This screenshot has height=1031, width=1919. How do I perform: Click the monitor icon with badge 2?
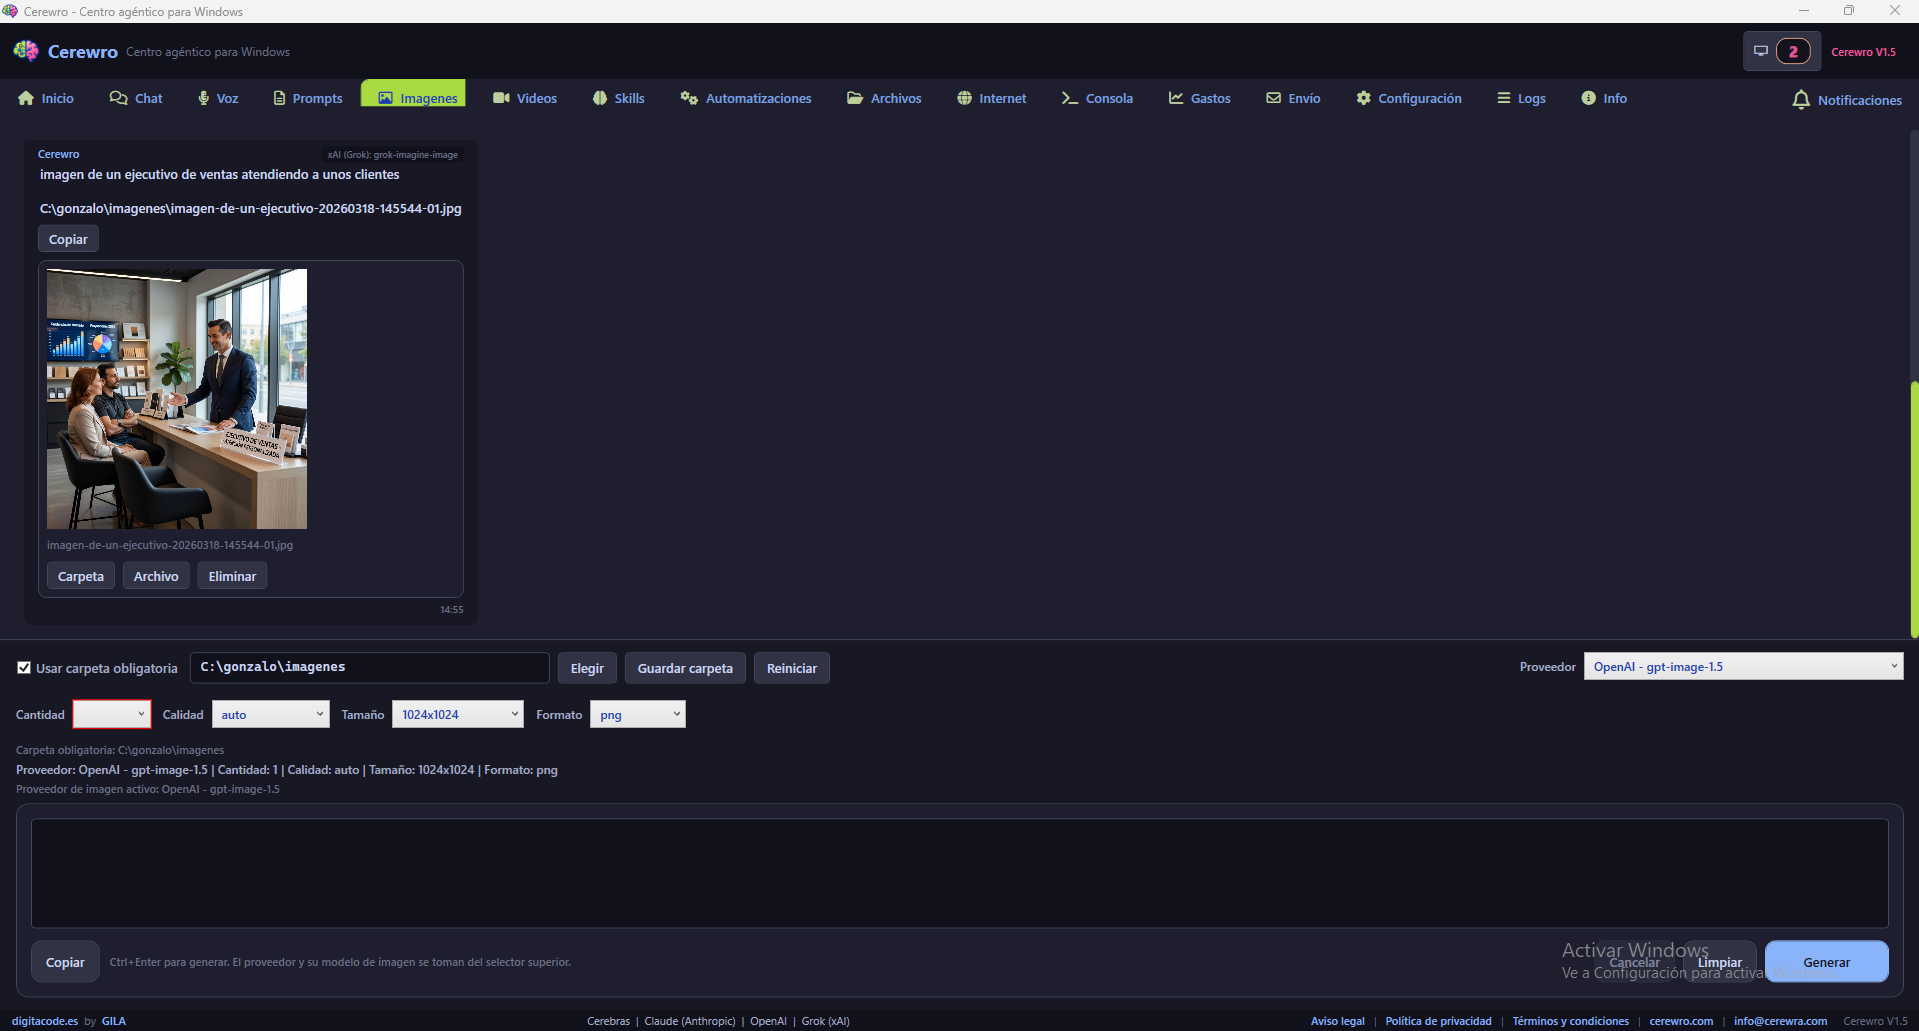pos(1761,52)
